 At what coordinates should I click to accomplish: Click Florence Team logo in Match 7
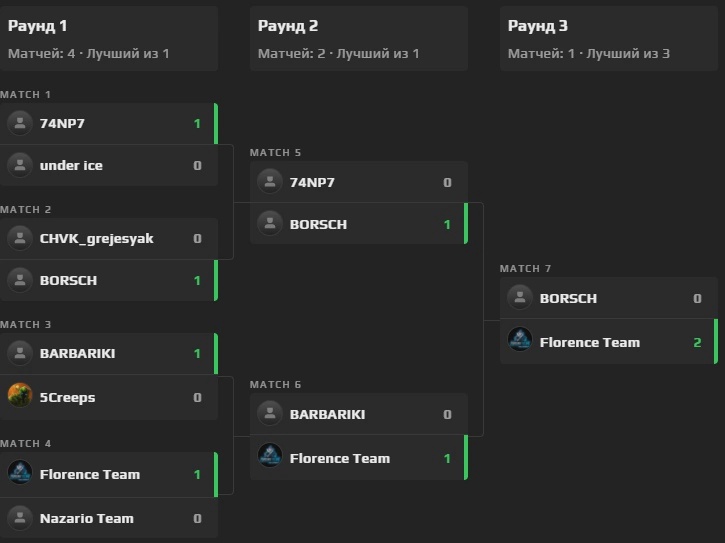[520, 341]
